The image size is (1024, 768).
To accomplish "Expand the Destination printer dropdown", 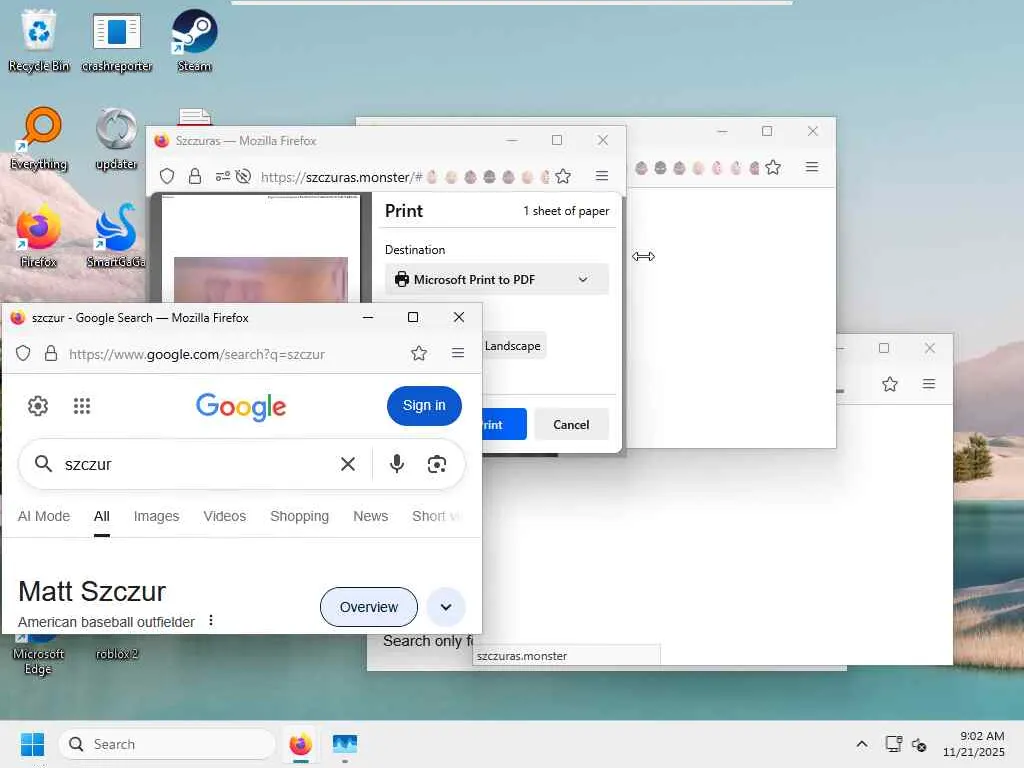I will click(x=497, y=280).
